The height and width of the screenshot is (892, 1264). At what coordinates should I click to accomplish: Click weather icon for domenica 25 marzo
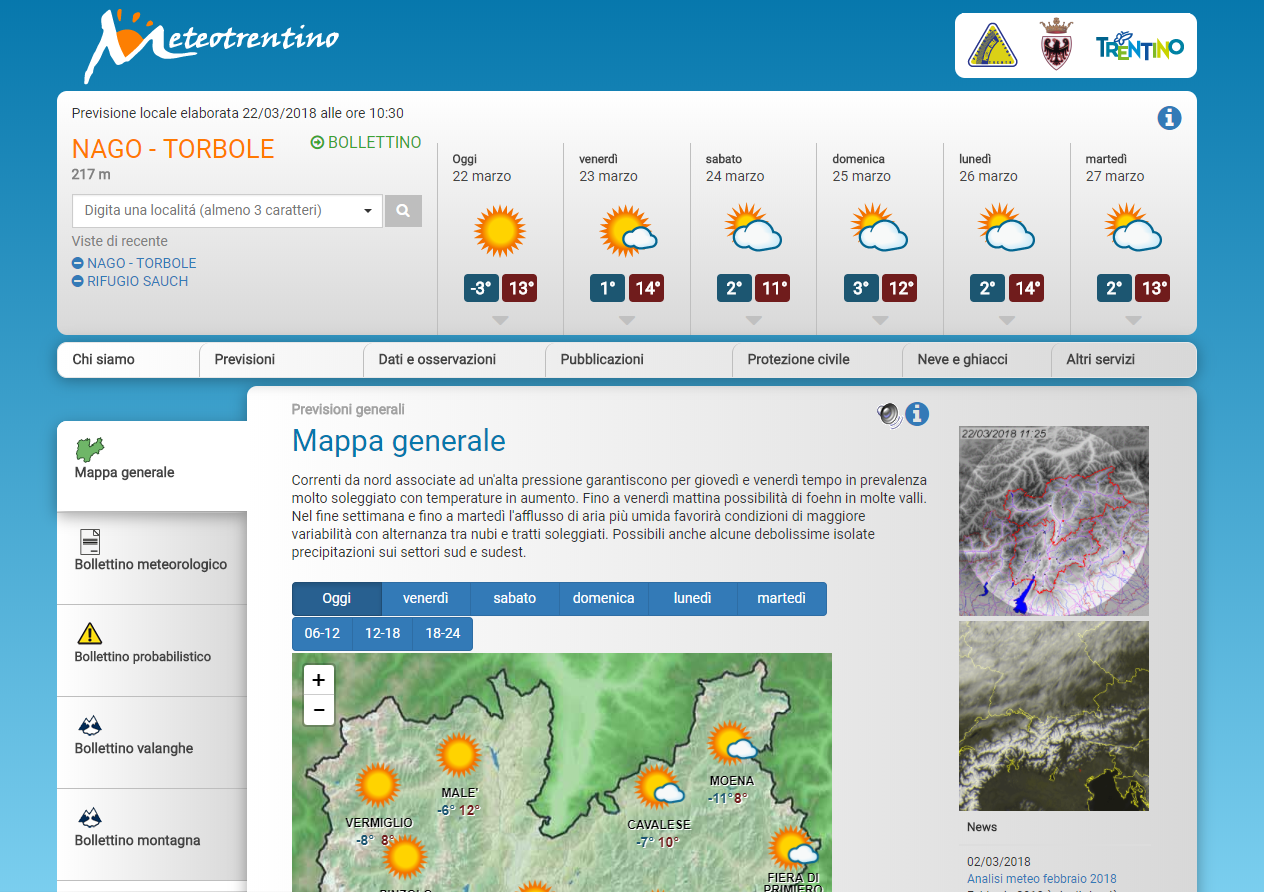pyautogui.click(x=880, y=228)
